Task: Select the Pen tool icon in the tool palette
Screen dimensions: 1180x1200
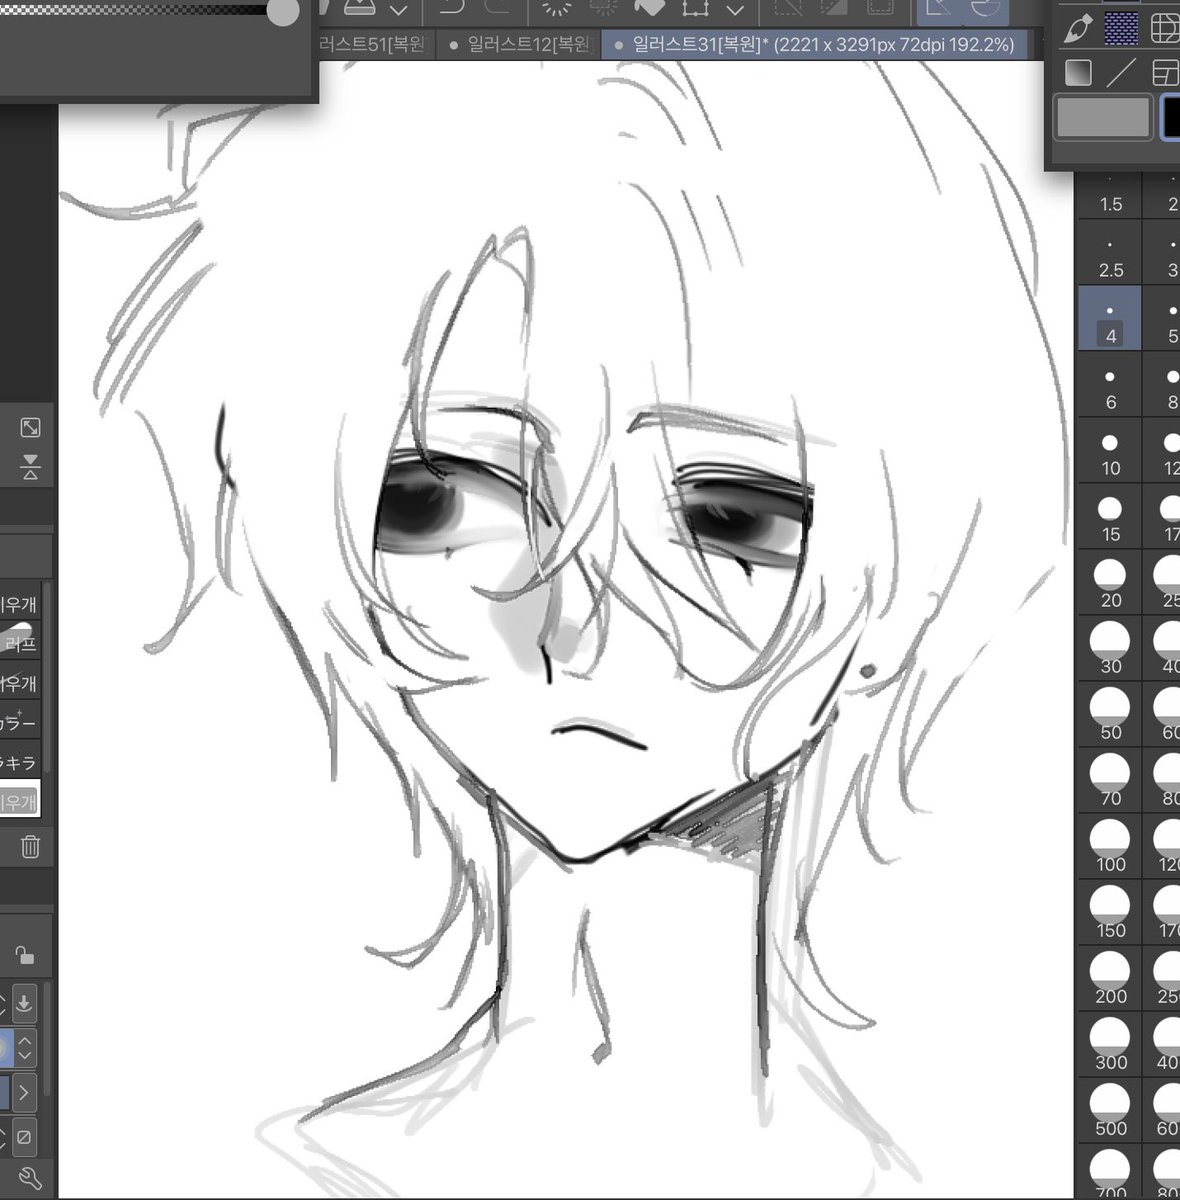Action: tap(1077, 29)
